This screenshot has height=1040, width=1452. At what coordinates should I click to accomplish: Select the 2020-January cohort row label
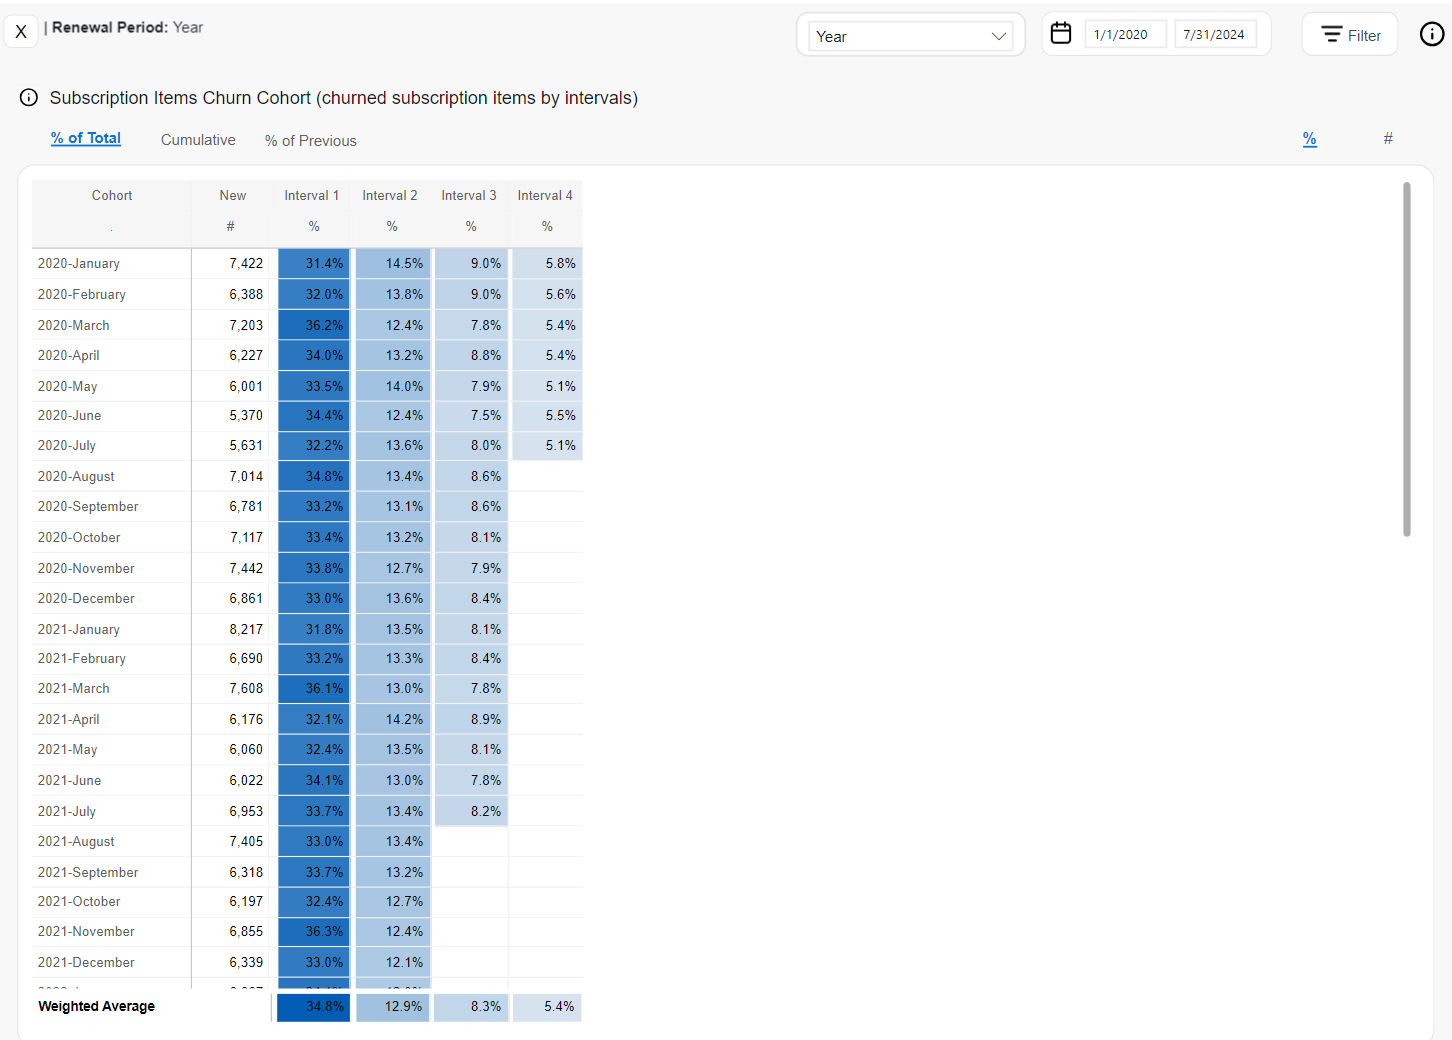click(79, 264)
